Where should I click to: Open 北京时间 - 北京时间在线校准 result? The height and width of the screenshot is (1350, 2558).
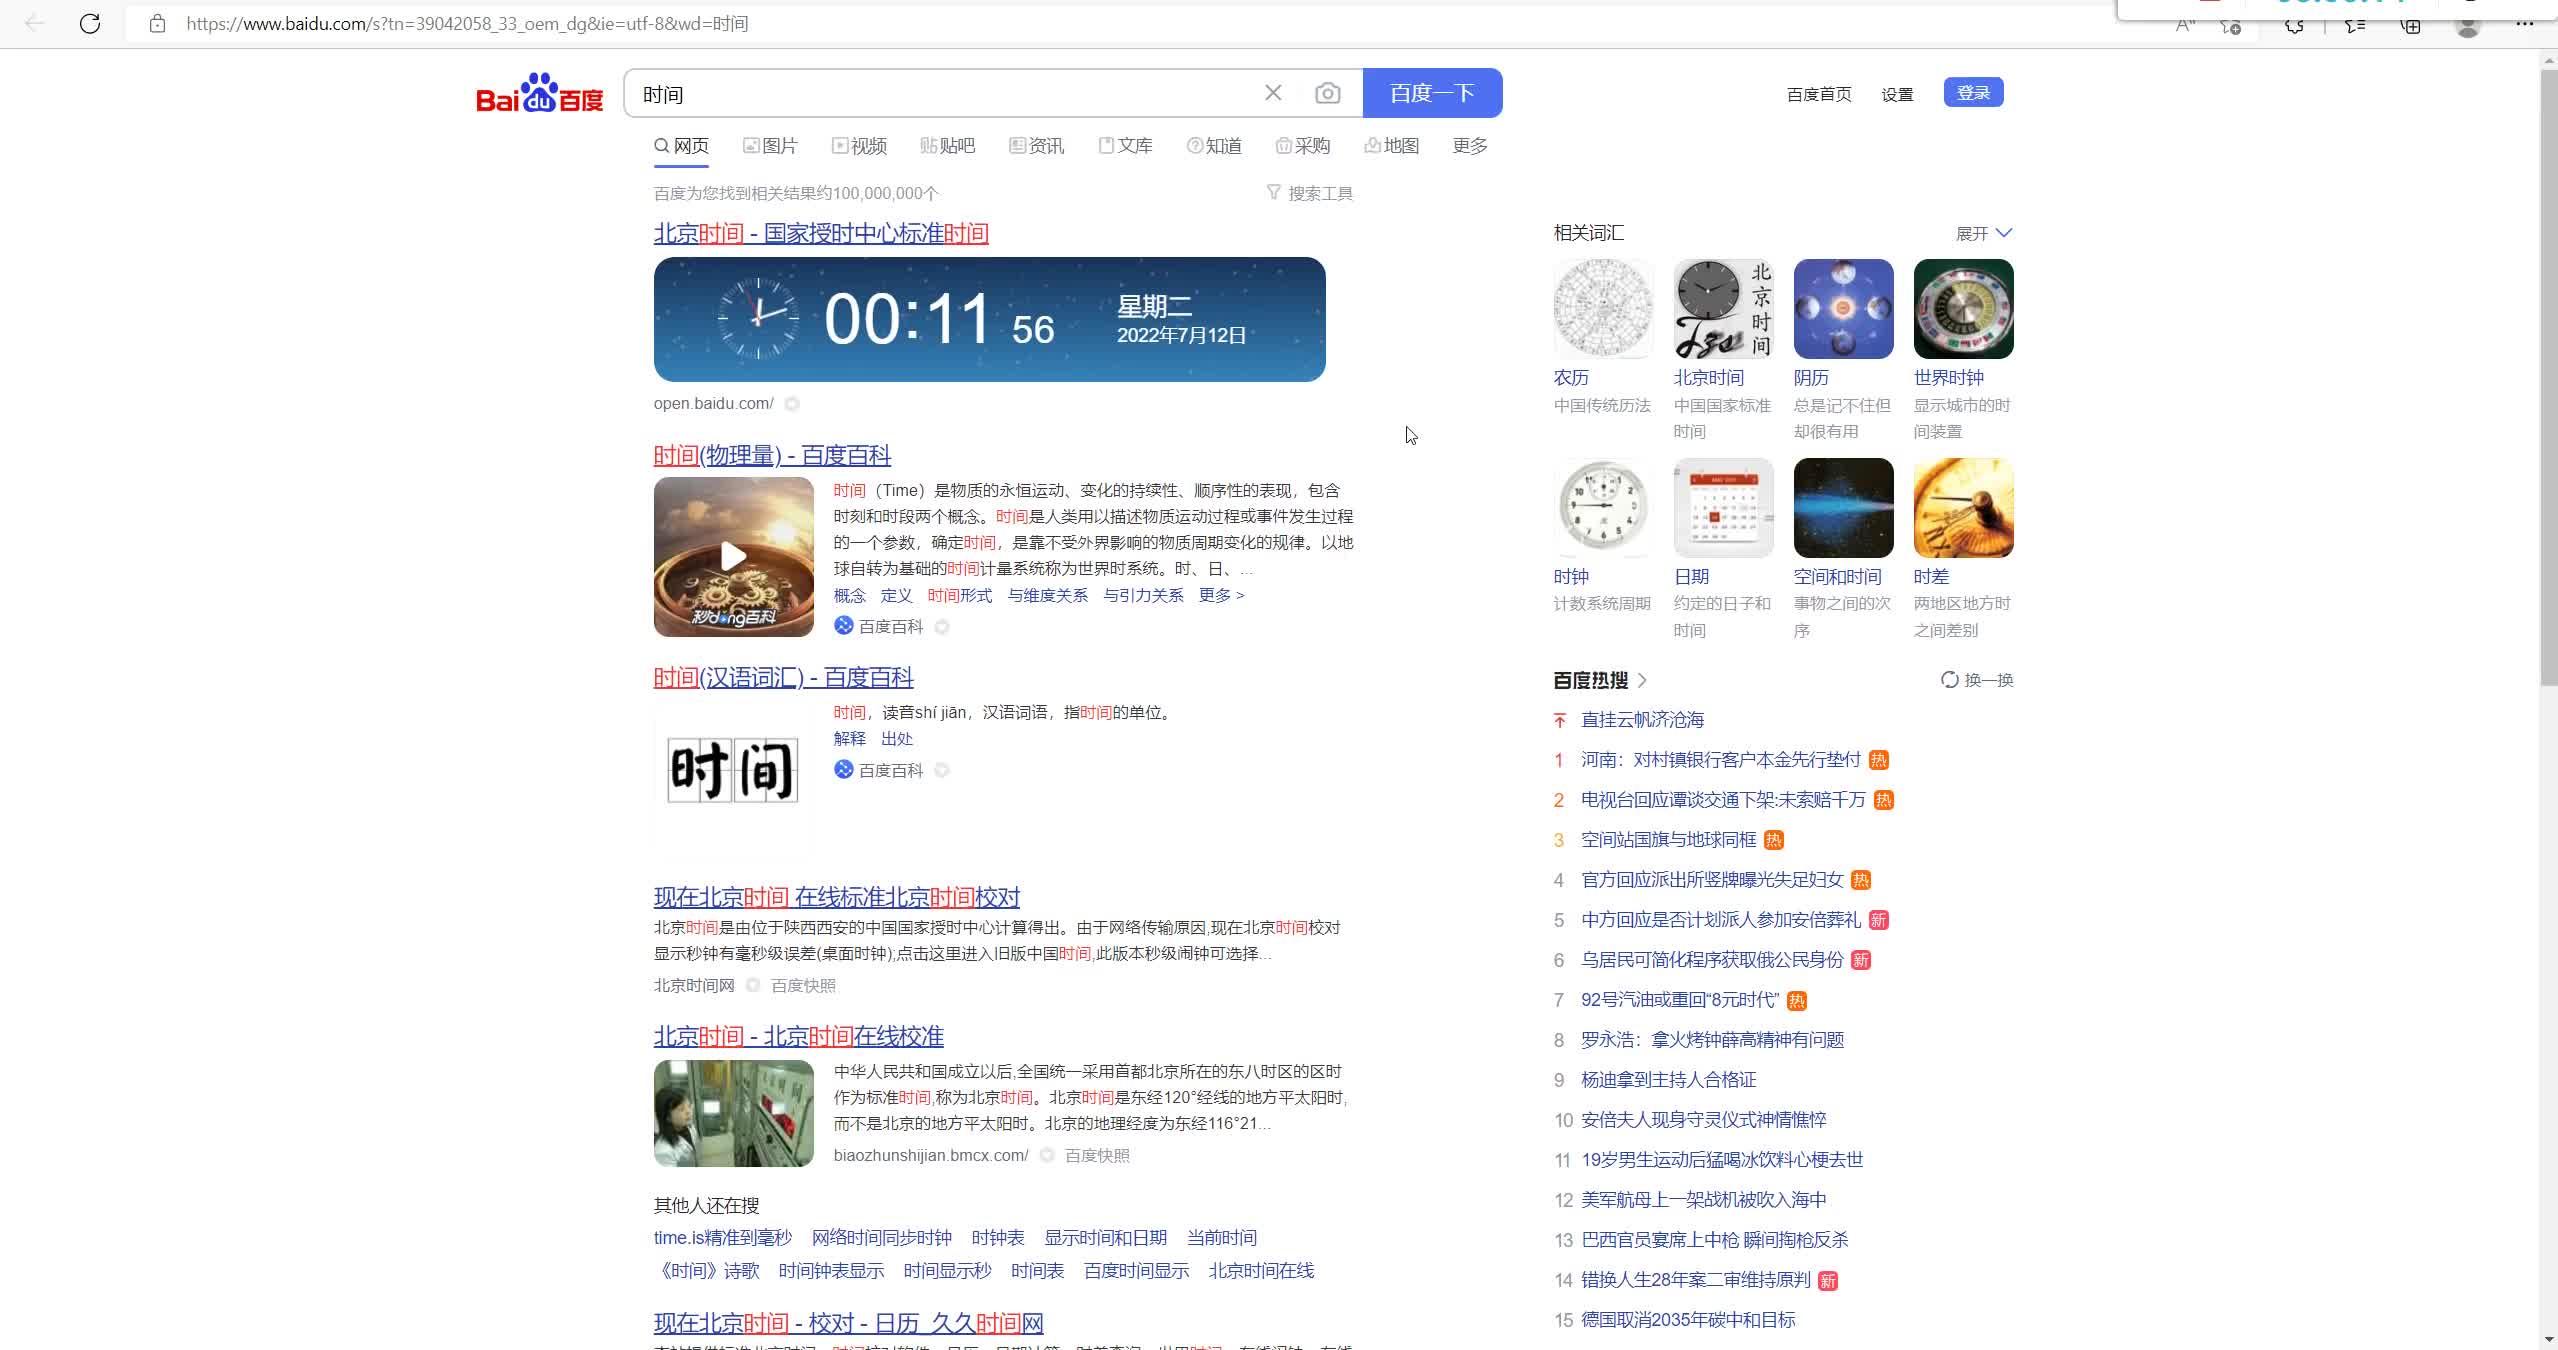[x=799, y=1036]
